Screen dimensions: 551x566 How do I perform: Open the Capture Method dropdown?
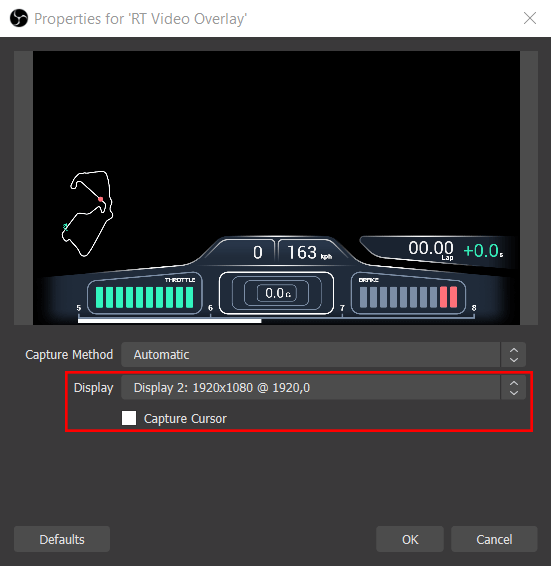[x=323, y=354]
